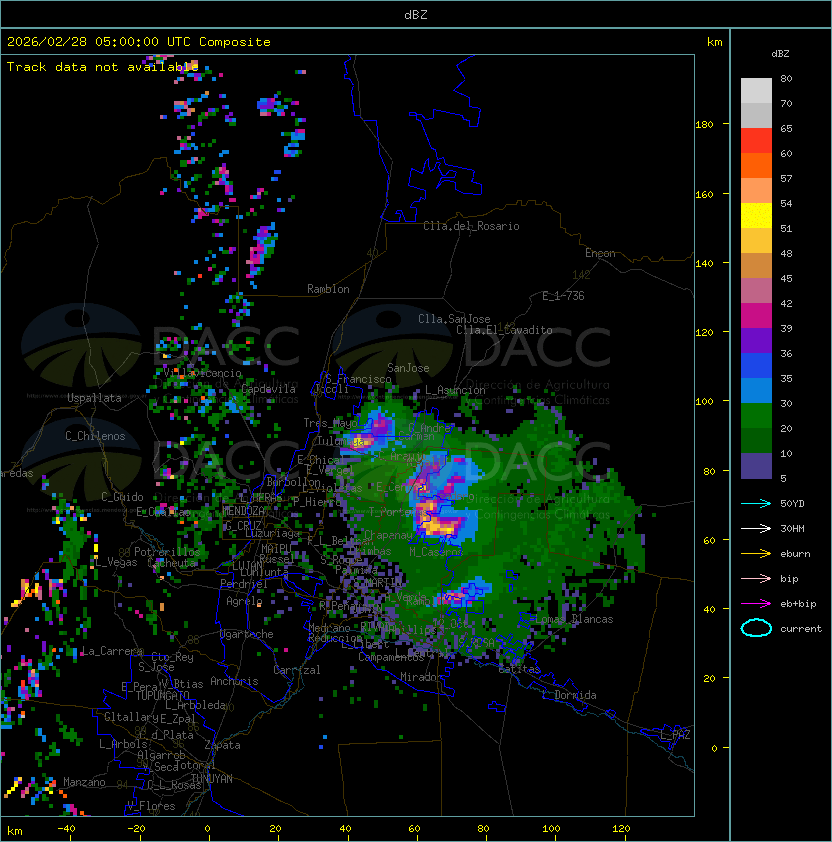Click the 'Uspallata' map label

coord(94,398)
